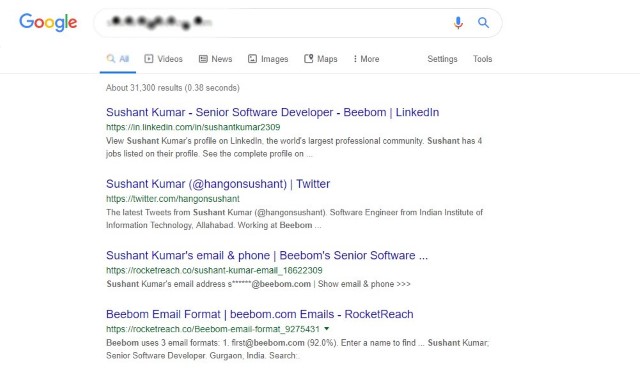Open the Videos results tab
Screen dimensions: 640x370
[x=163, y=59]
